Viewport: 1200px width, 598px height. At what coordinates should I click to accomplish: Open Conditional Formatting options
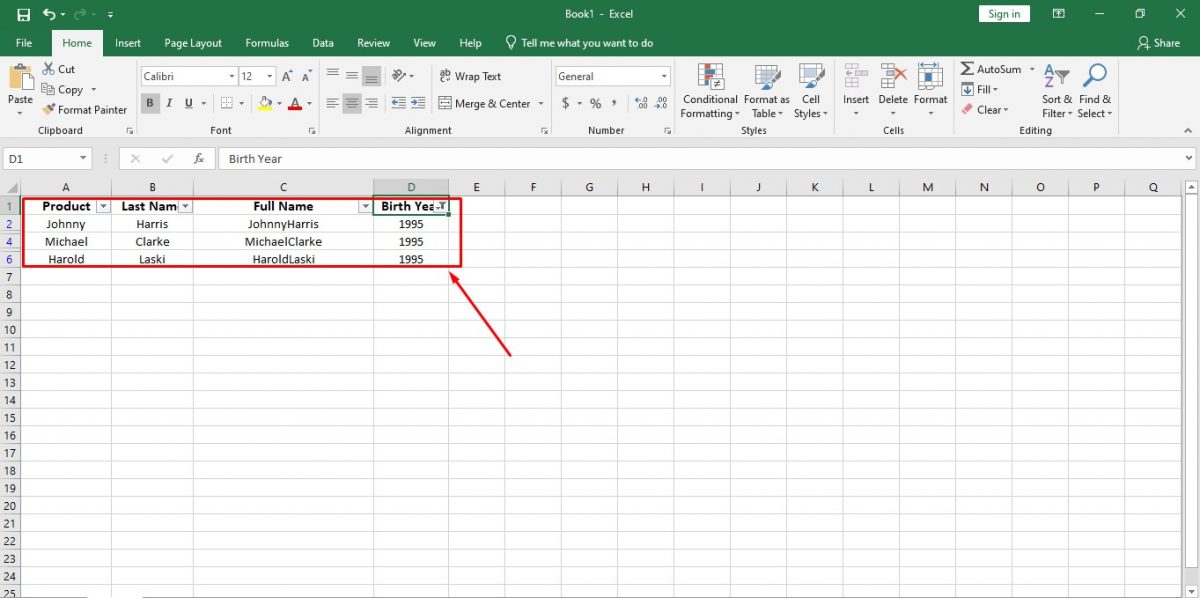(710, 90)
